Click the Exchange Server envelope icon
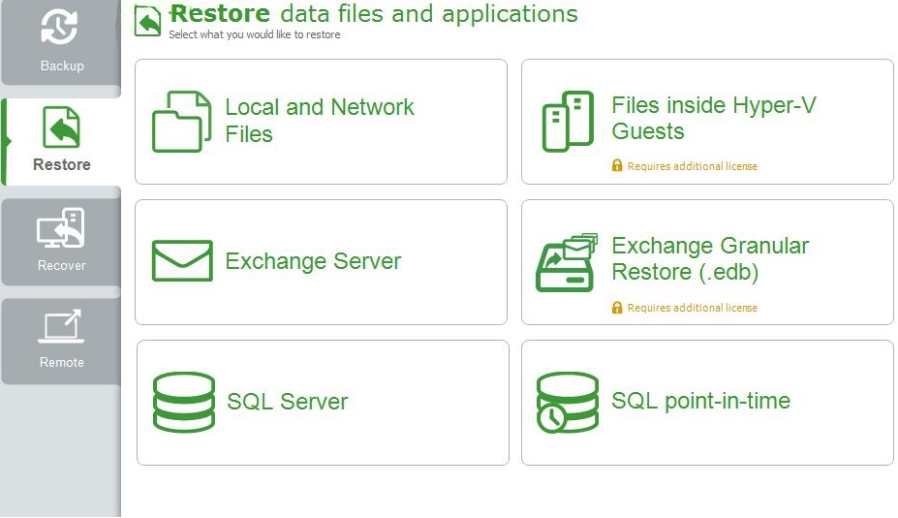Viewport: 898px width, 518px height. (182, 261)
